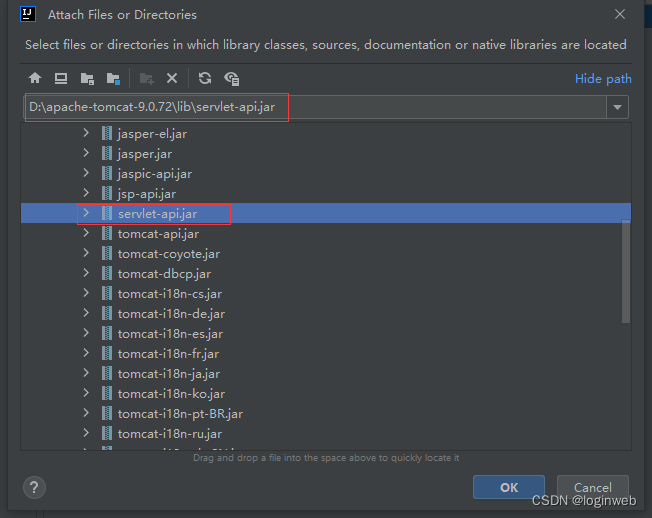Select tomcat-coyote.jar file
The image size is (652, 518).
pos(169,254)
